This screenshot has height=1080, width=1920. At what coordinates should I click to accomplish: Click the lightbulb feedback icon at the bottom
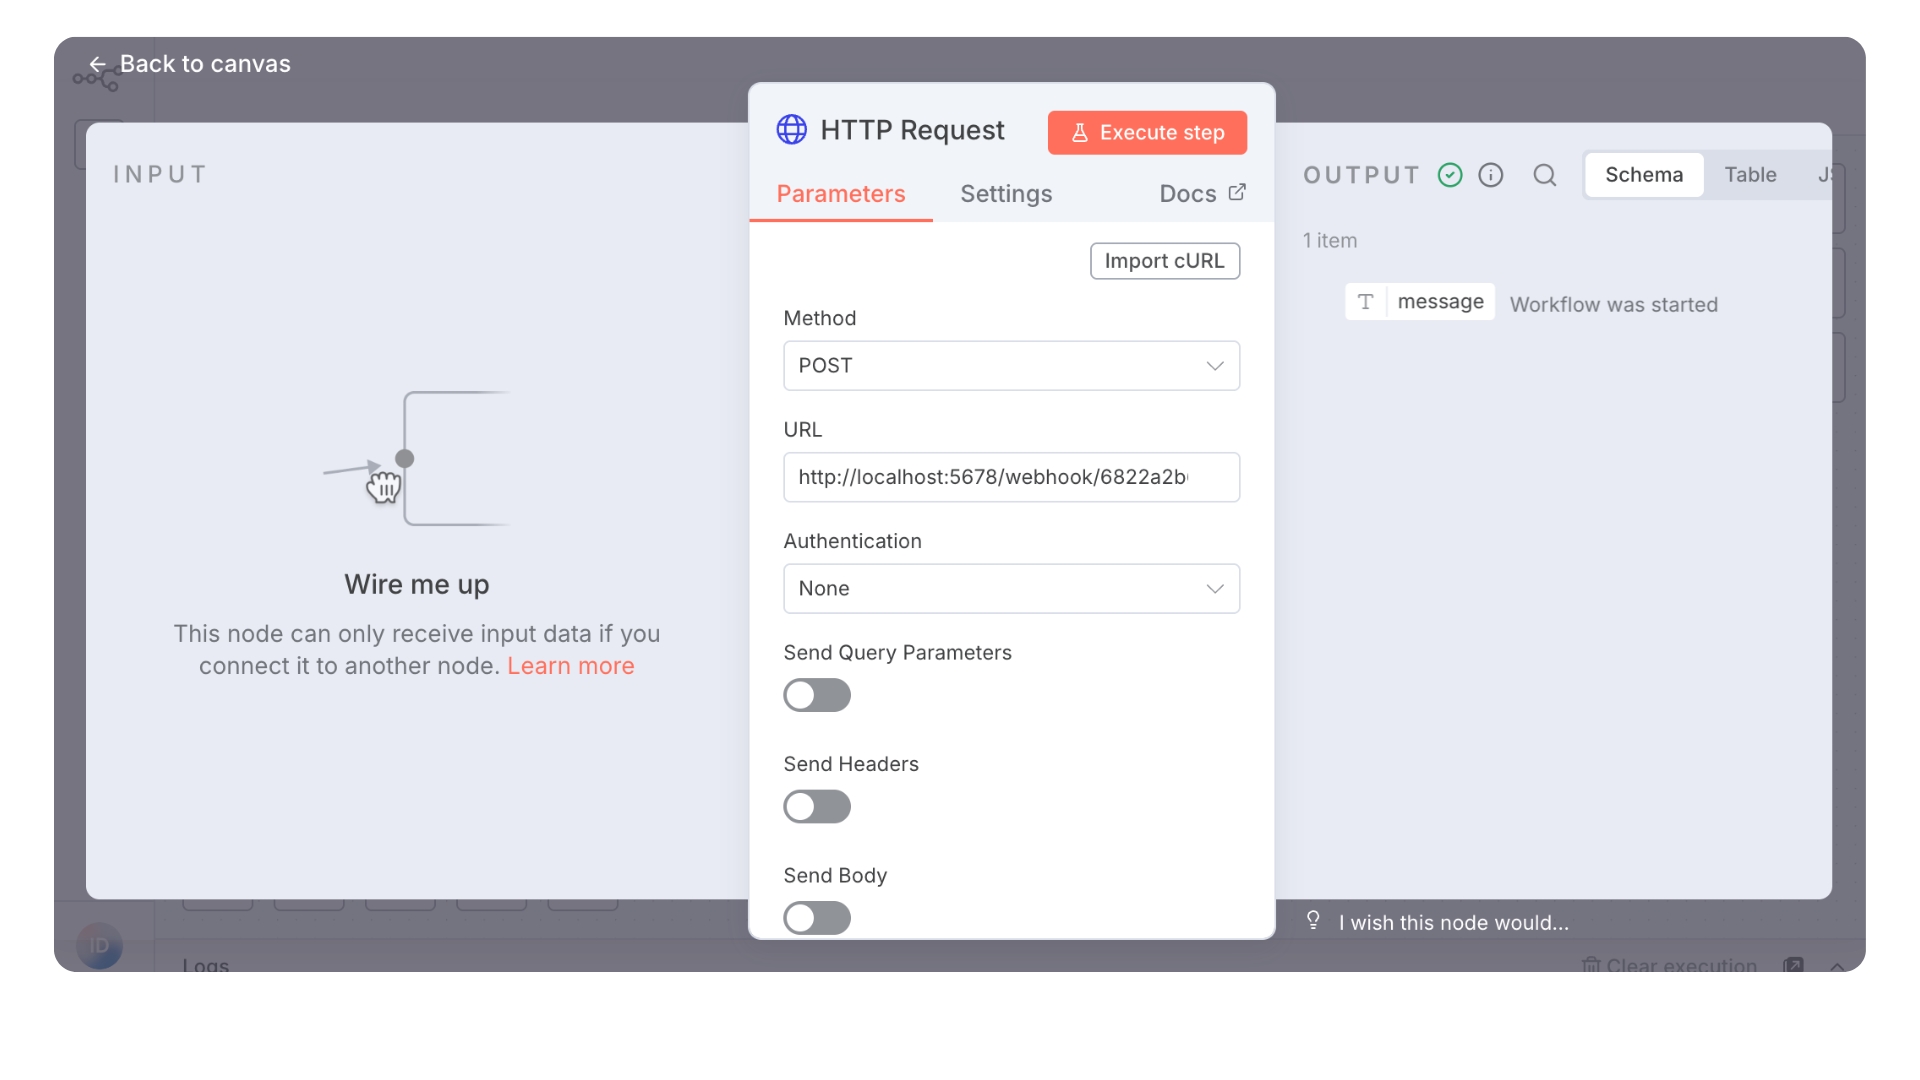click(1312, 920)
